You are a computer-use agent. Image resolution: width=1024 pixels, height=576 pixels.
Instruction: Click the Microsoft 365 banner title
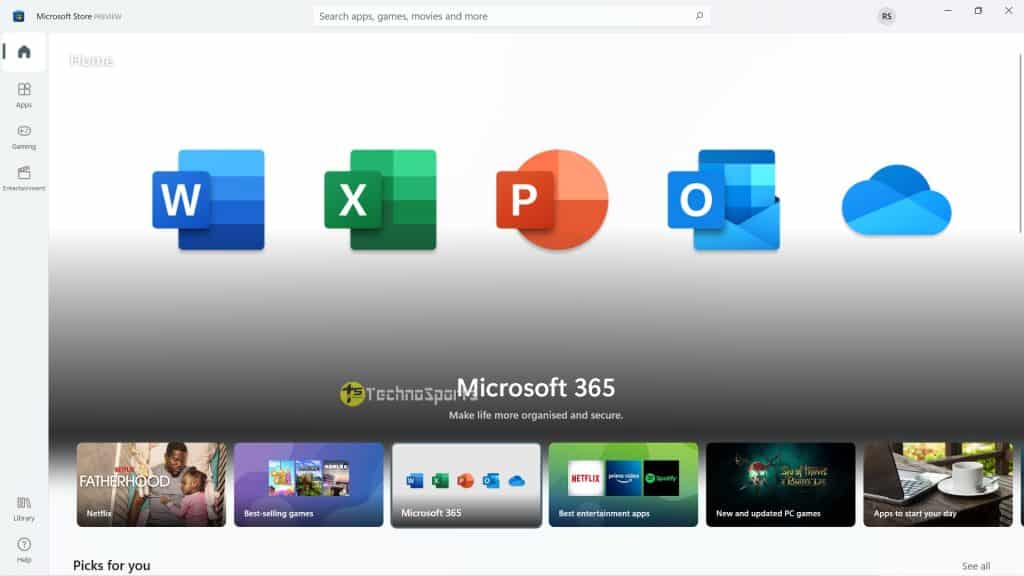[x=536, y=388]
